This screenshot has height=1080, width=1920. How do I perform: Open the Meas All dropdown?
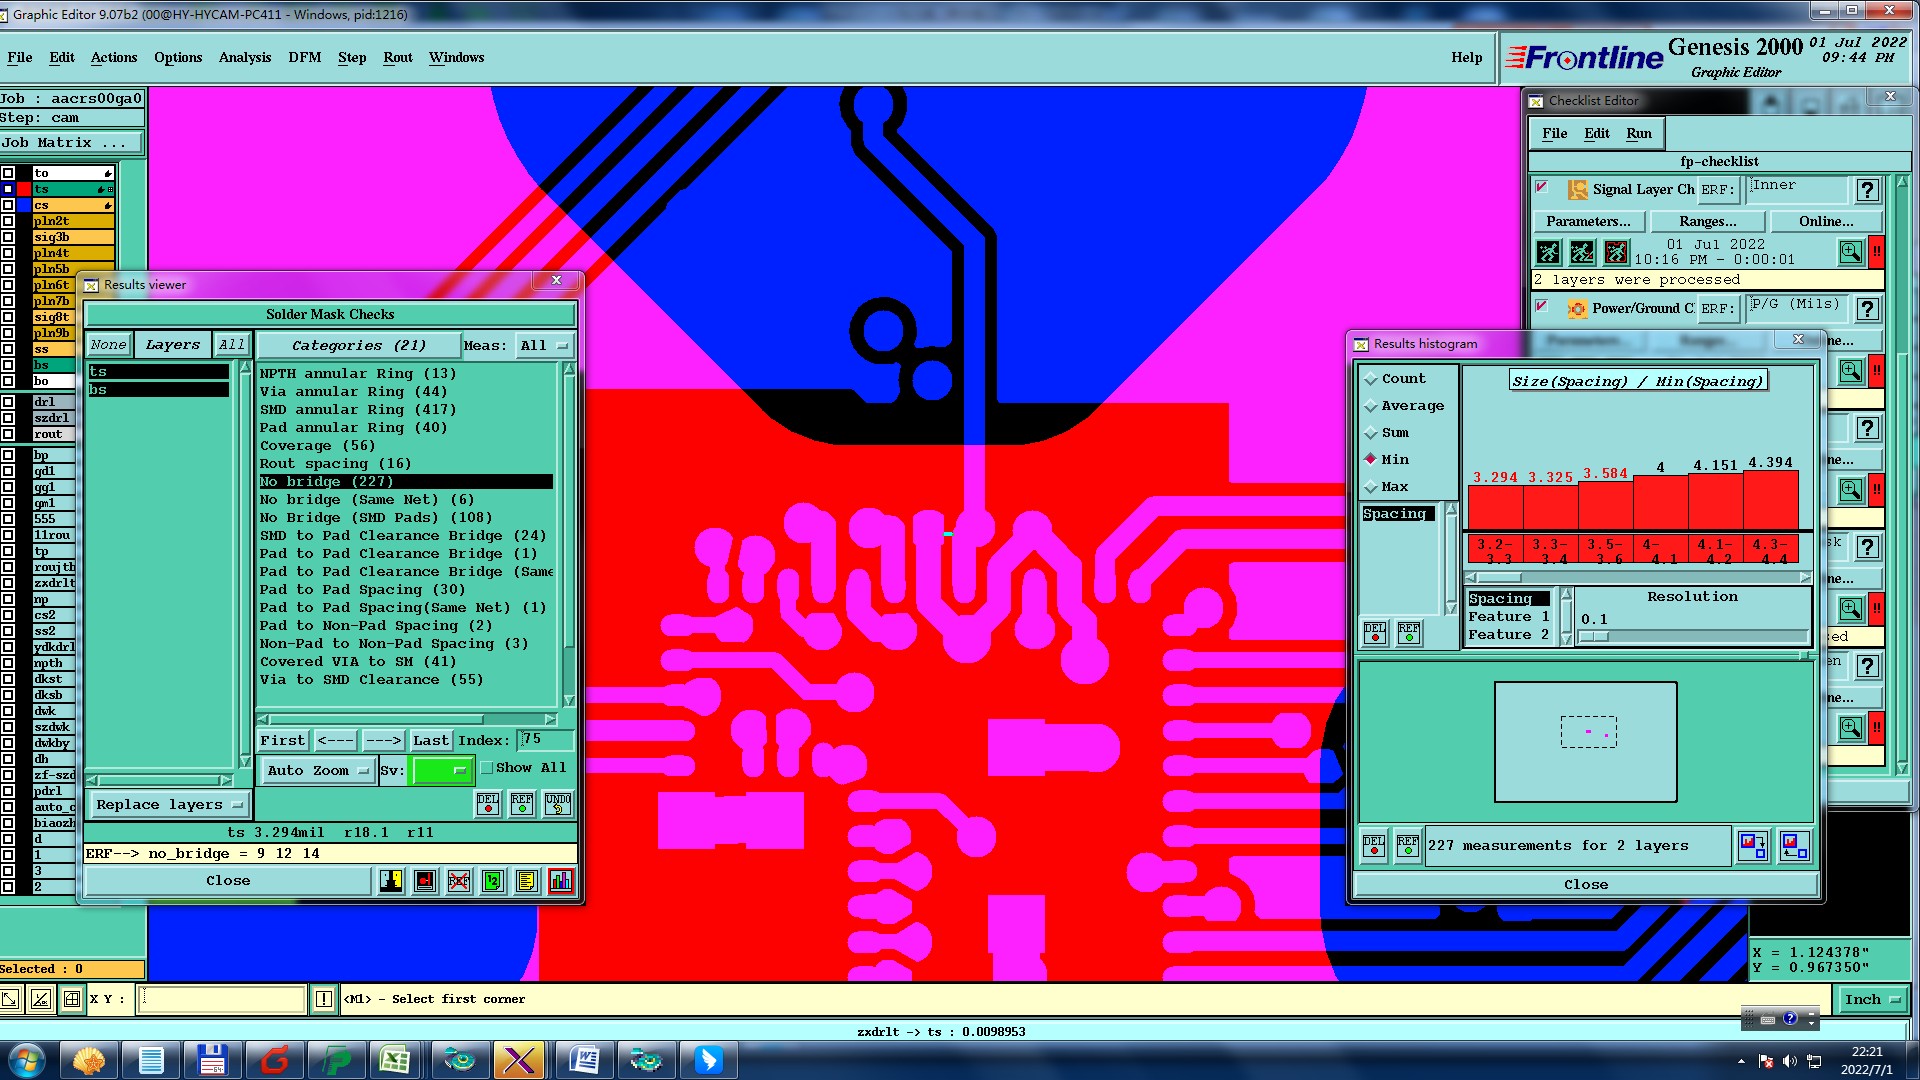(x=543, y=346)
